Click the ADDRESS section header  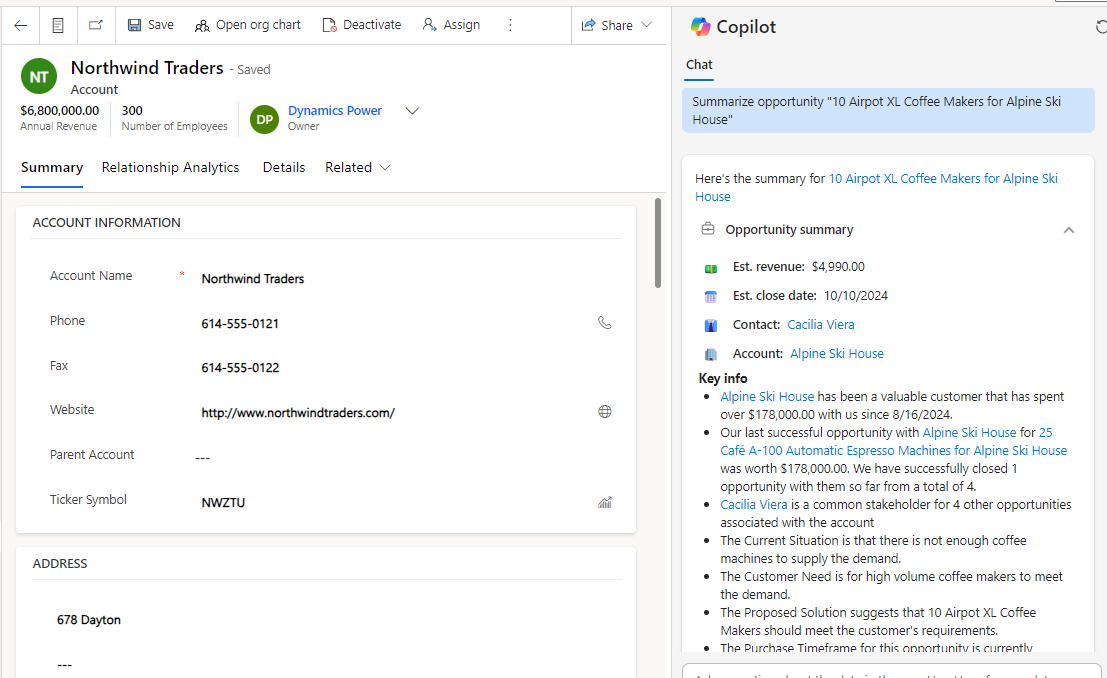coord(60,564)
